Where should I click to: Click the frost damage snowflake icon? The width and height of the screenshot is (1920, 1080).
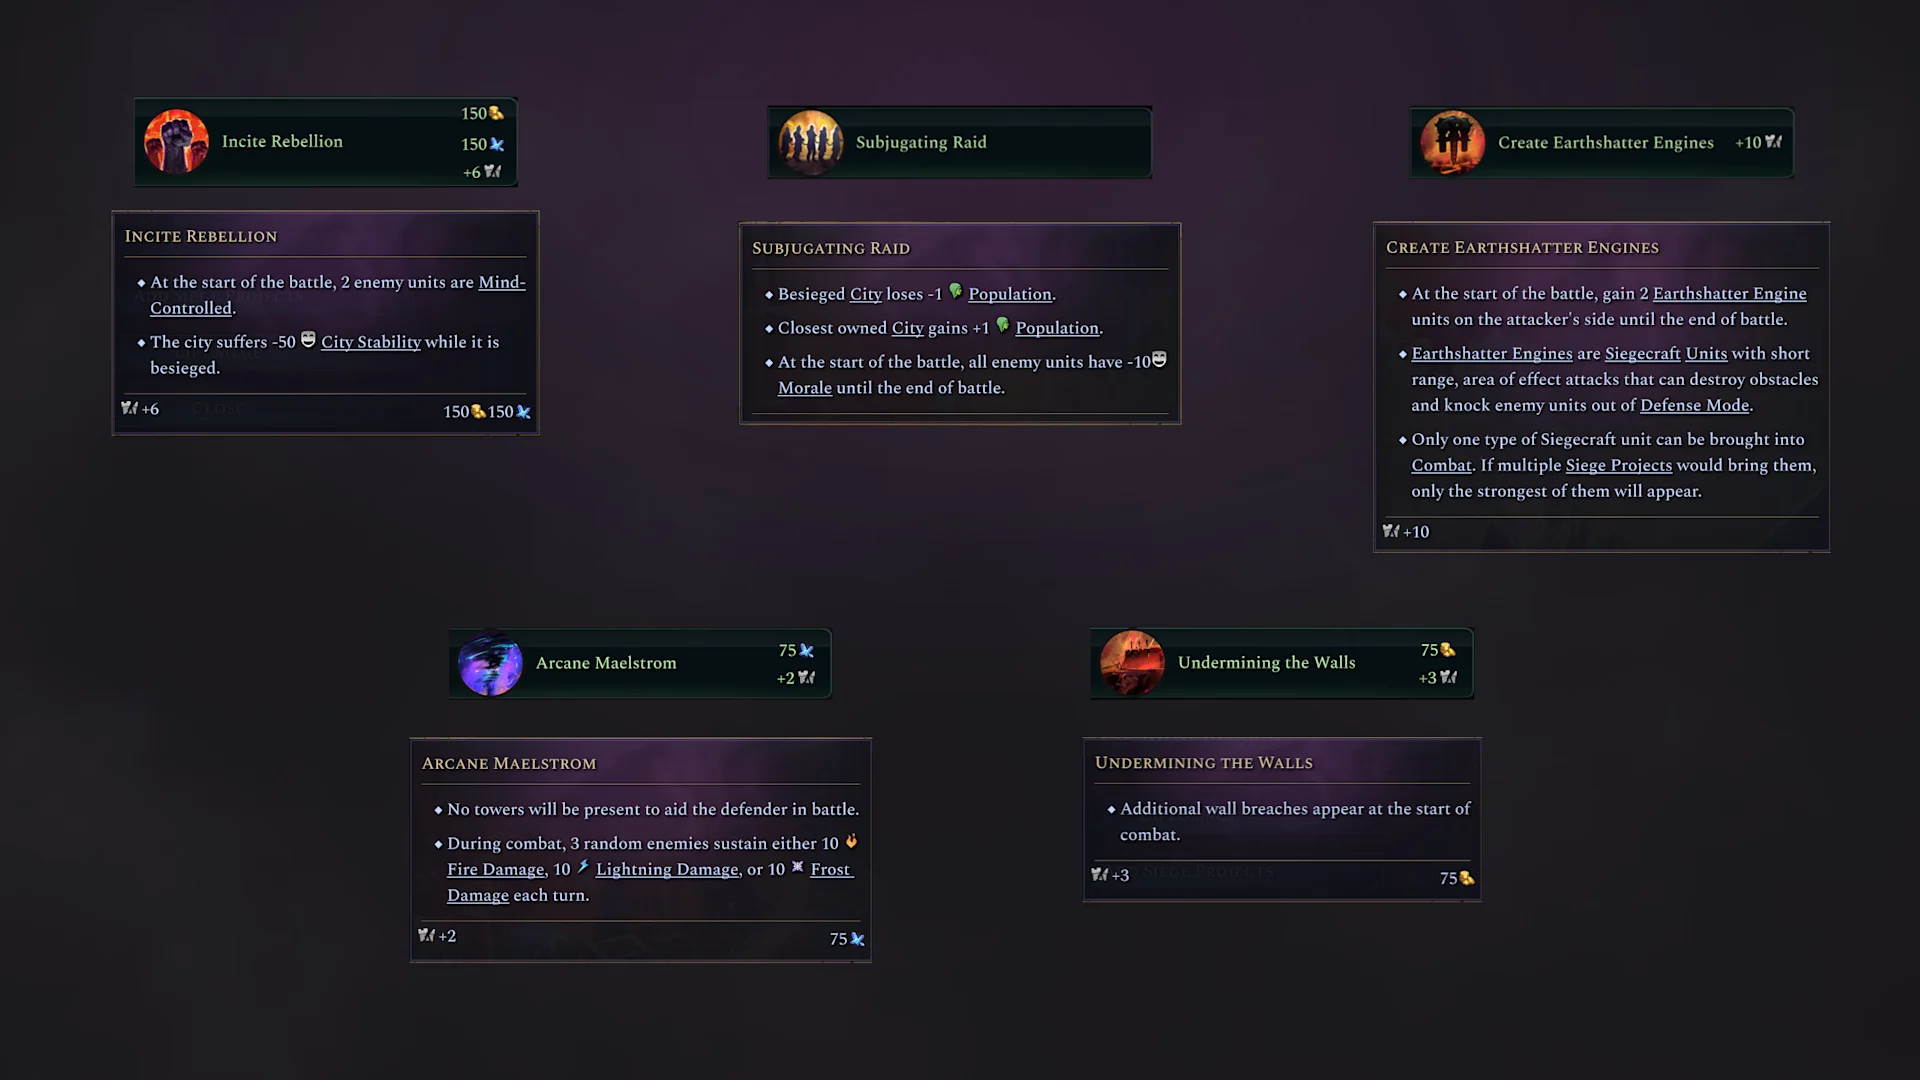coord(798,867)
